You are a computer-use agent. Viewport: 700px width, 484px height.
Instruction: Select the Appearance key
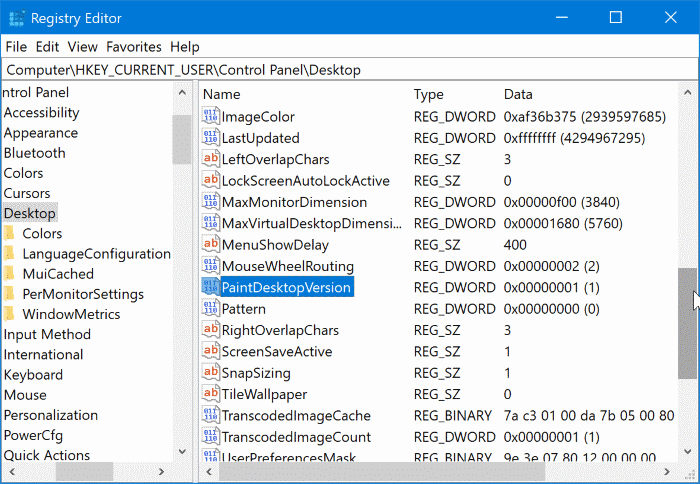point(41,133)
